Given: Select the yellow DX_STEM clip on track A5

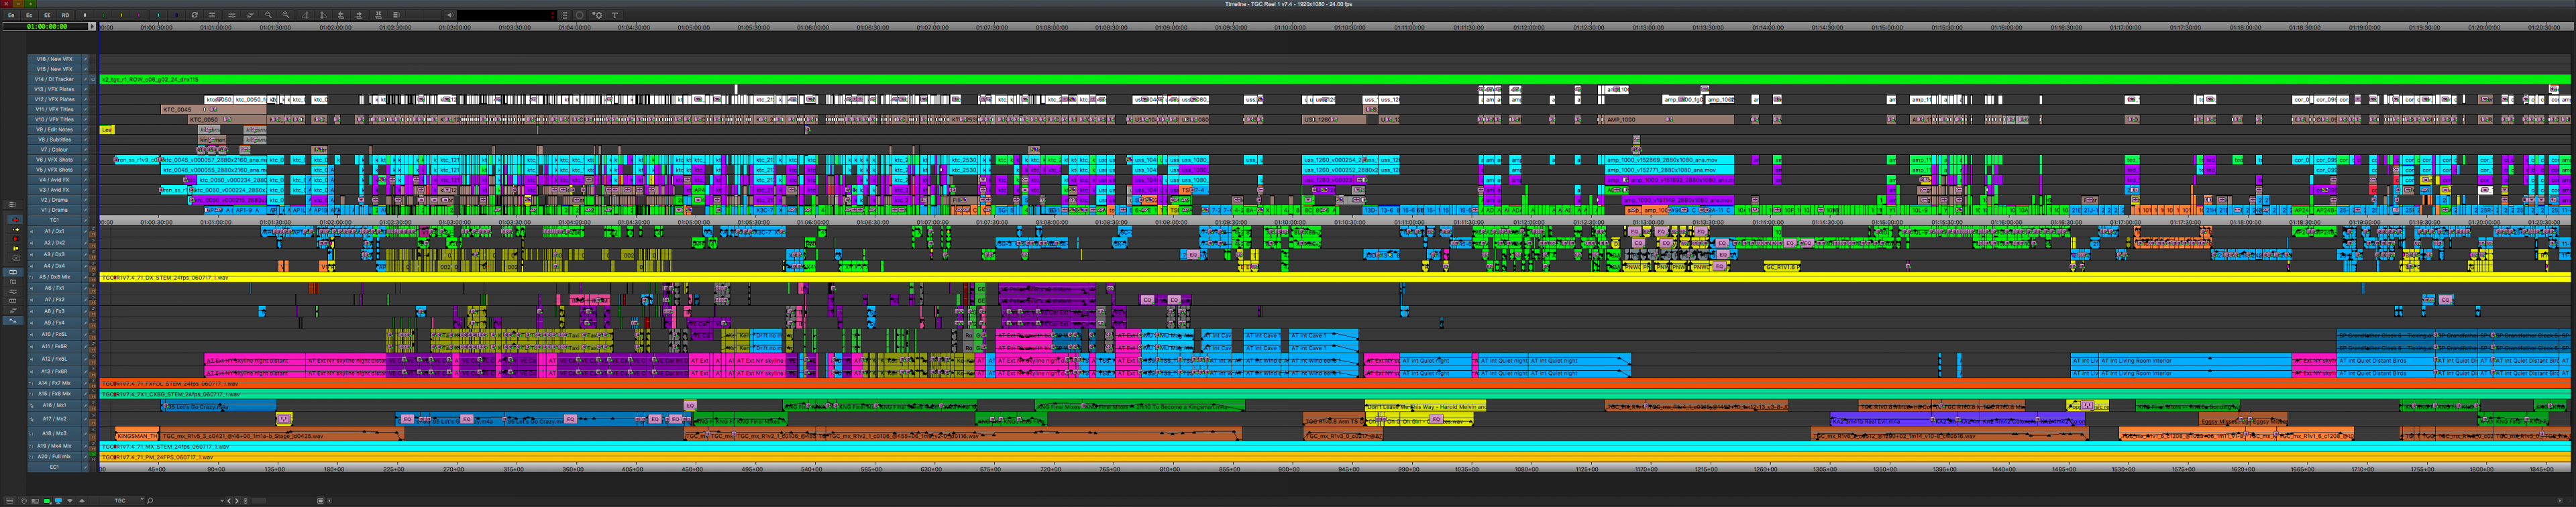Looking at the screenshot, I should [1335, 277].
